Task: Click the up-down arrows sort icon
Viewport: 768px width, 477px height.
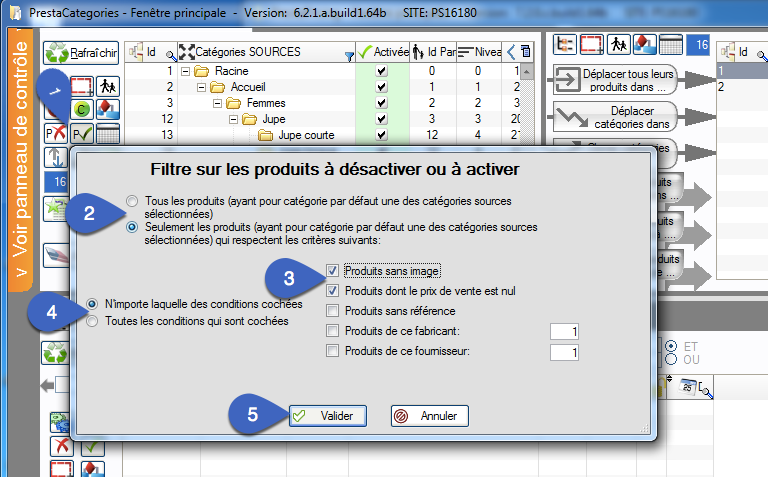Action: (x=55, y=157)
